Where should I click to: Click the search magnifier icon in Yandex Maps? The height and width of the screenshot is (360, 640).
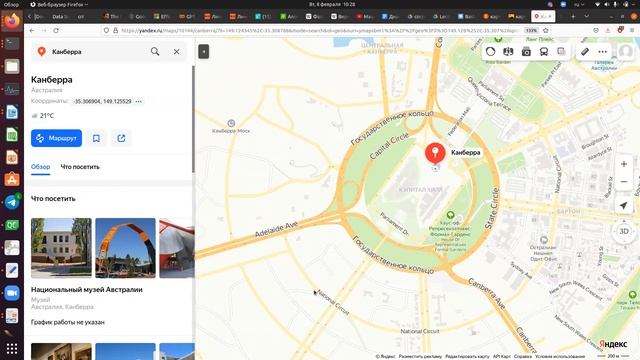pos(155,51)
